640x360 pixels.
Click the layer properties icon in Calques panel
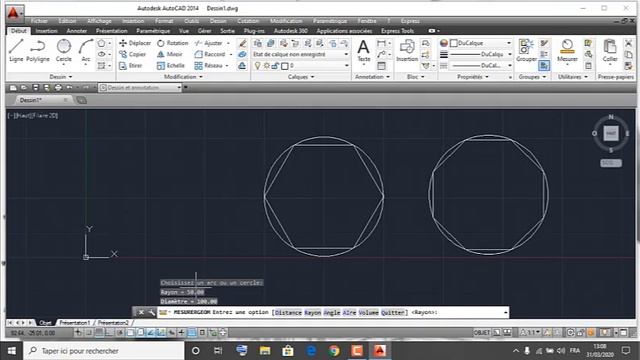click(x=258, y=43)
